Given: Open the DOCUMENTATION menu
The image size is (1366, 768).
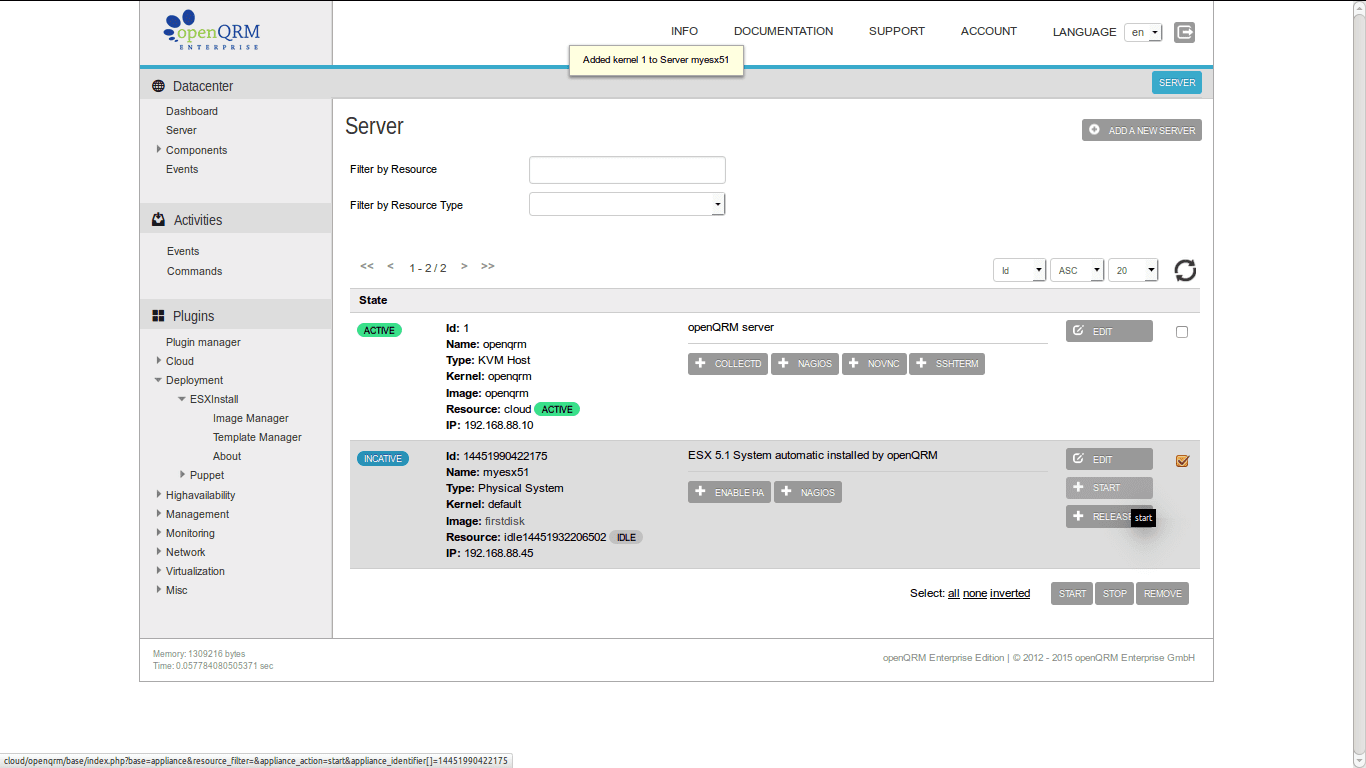Looking at the screenshot, I should [783, 31].
